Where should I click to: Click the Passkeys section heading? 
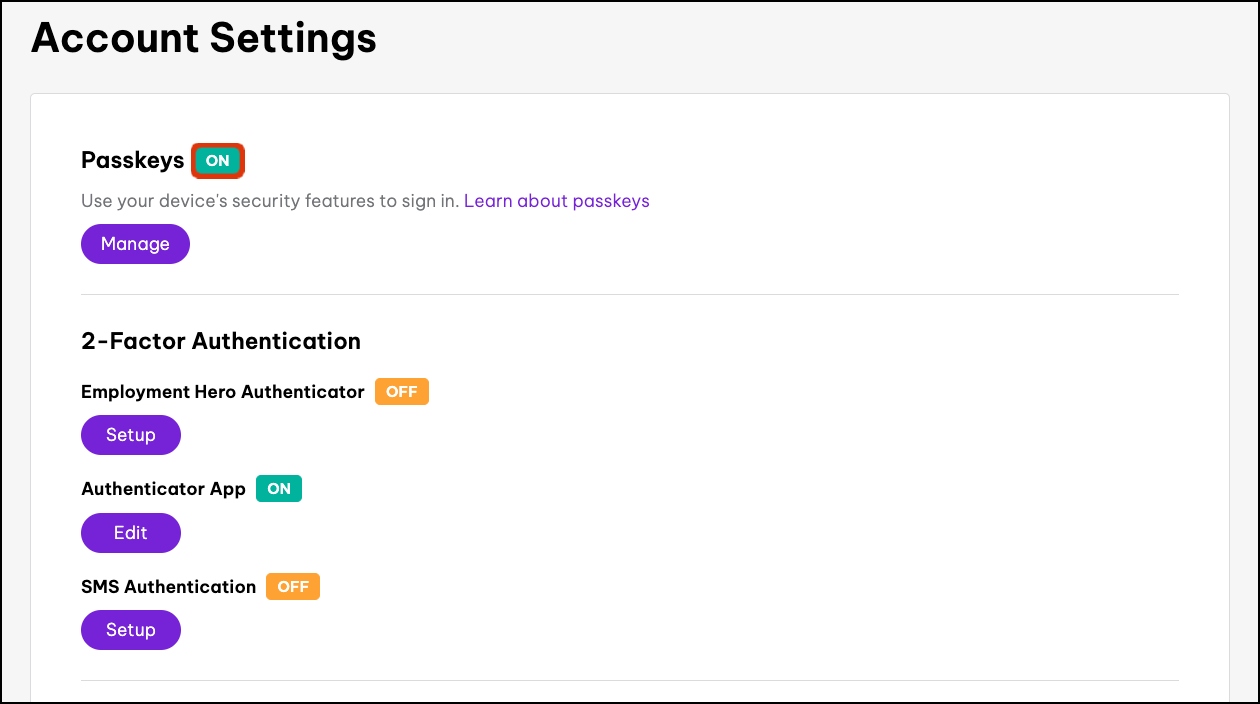(132, 160)
